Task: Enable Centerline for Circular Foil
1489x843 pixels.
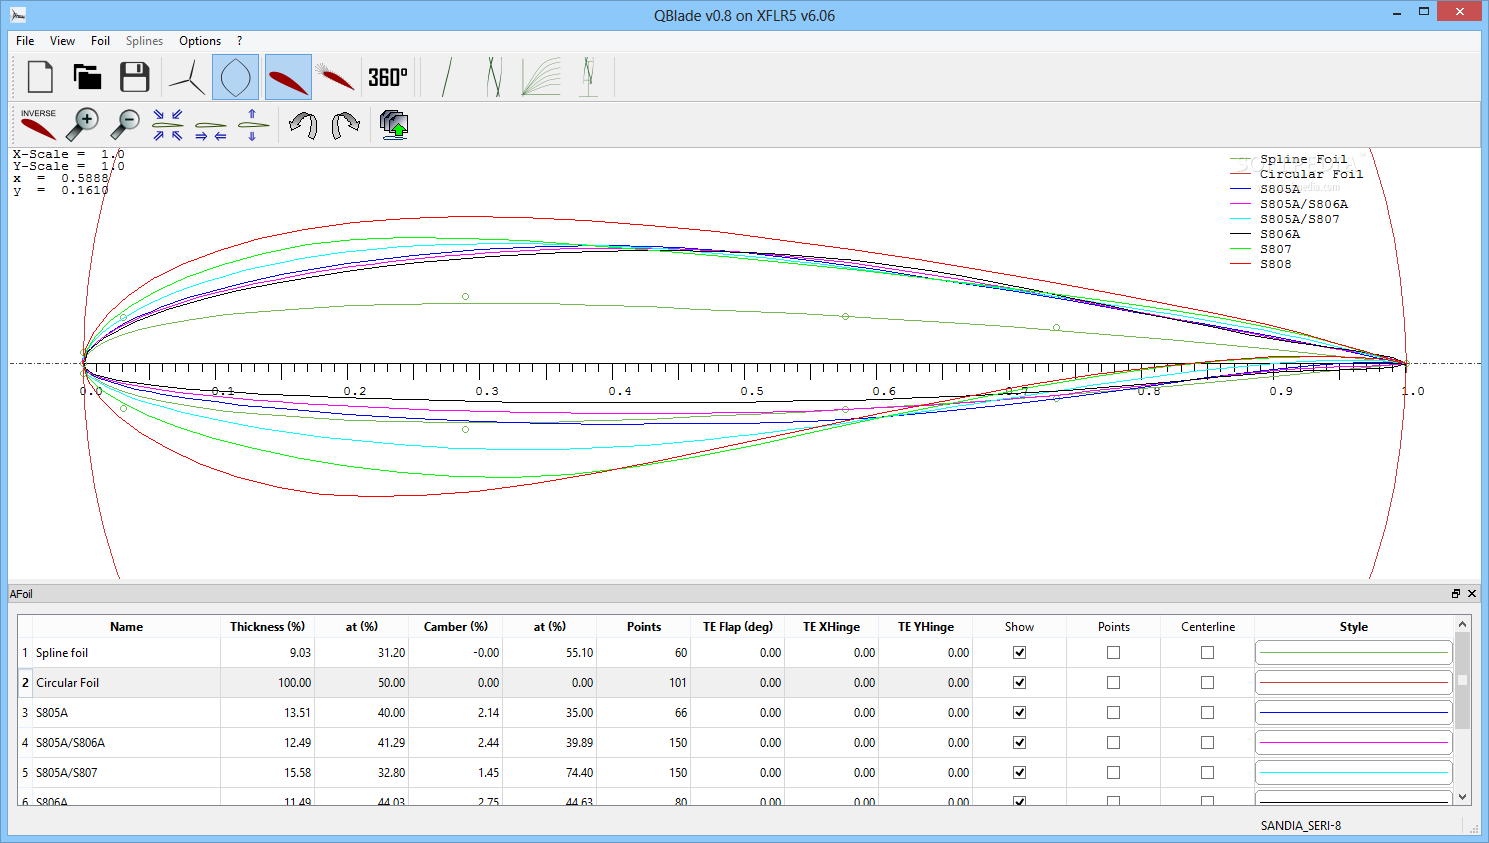Action: point(1207,682)
